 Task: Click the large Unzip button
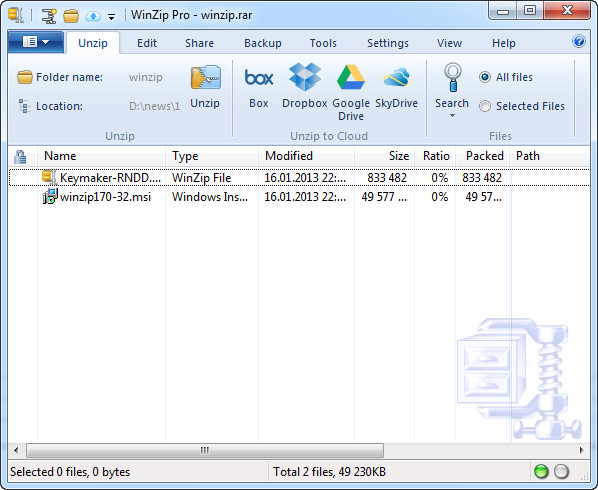[205, 87]
